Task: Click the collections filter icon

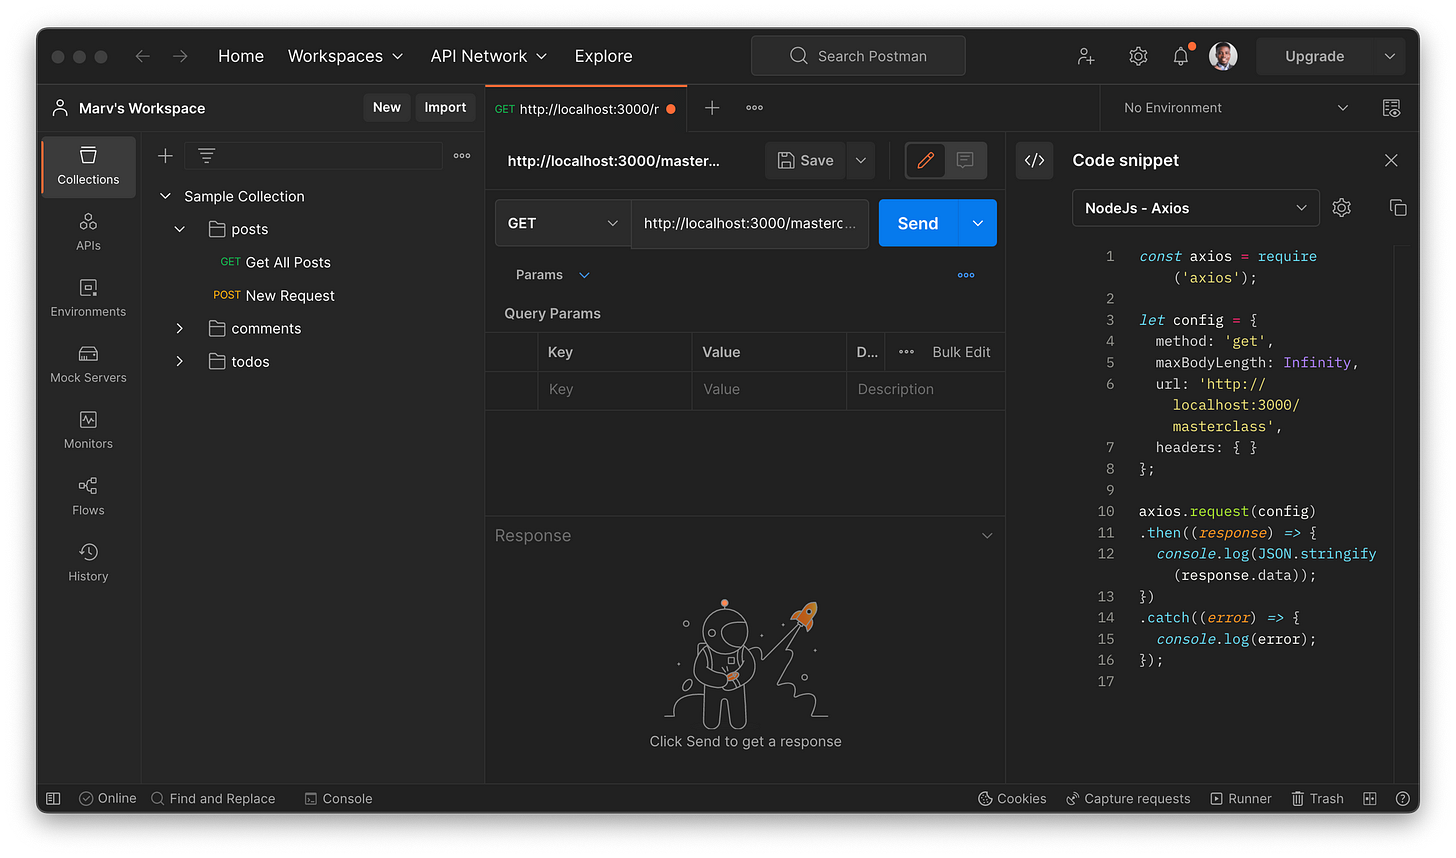Action: coord(206,155)
